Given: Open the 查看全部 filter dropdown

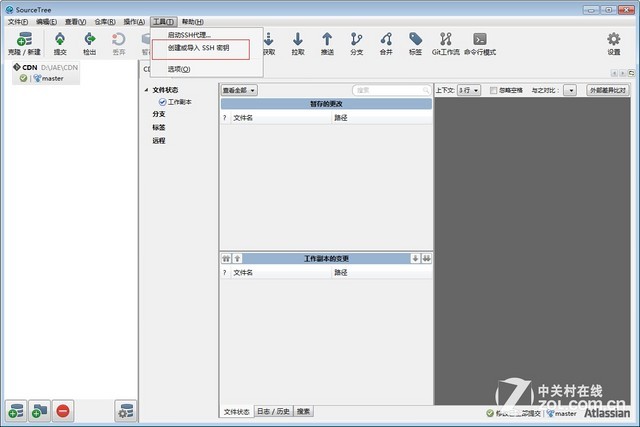Looking at the screenshot, I should [239, 90].
